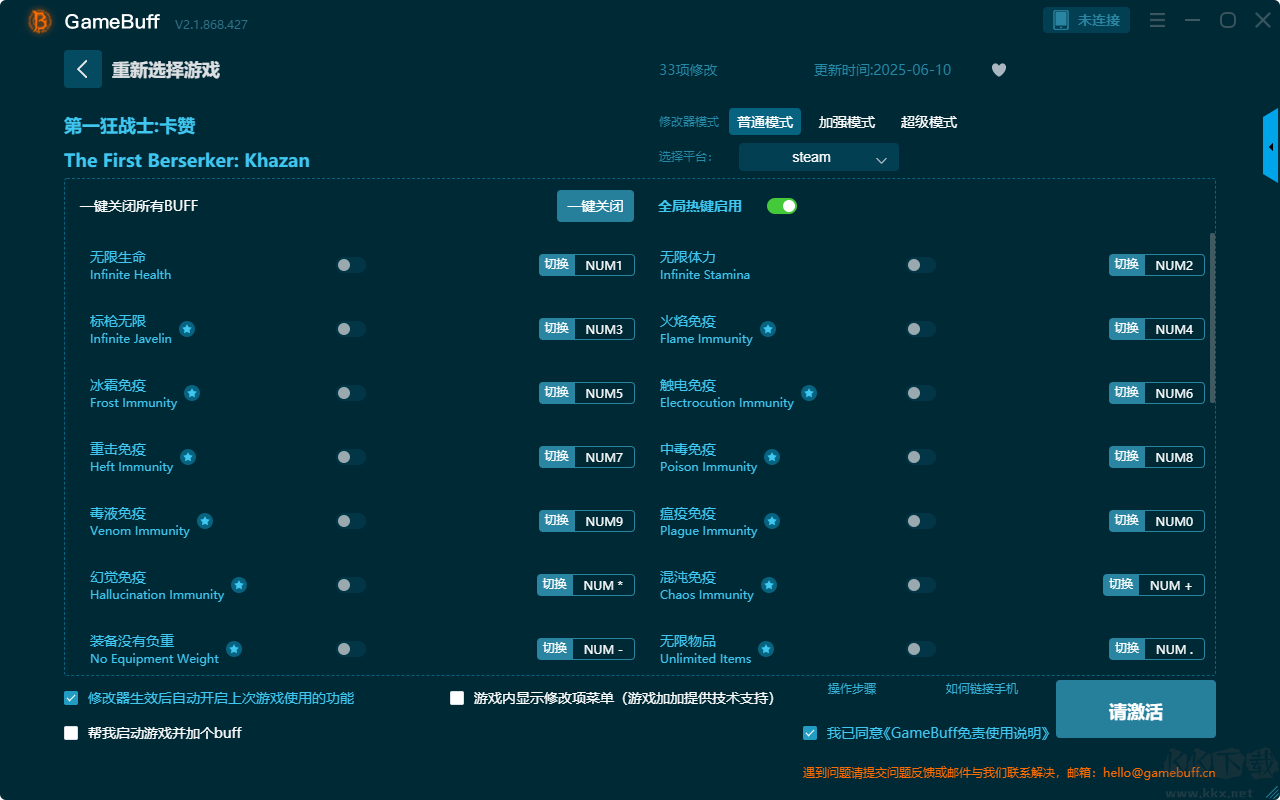Viewport: 1280px width, 800px height.
Task: Open the hamburger menu icon in title bar
Action: click(x=1157, y=20)
